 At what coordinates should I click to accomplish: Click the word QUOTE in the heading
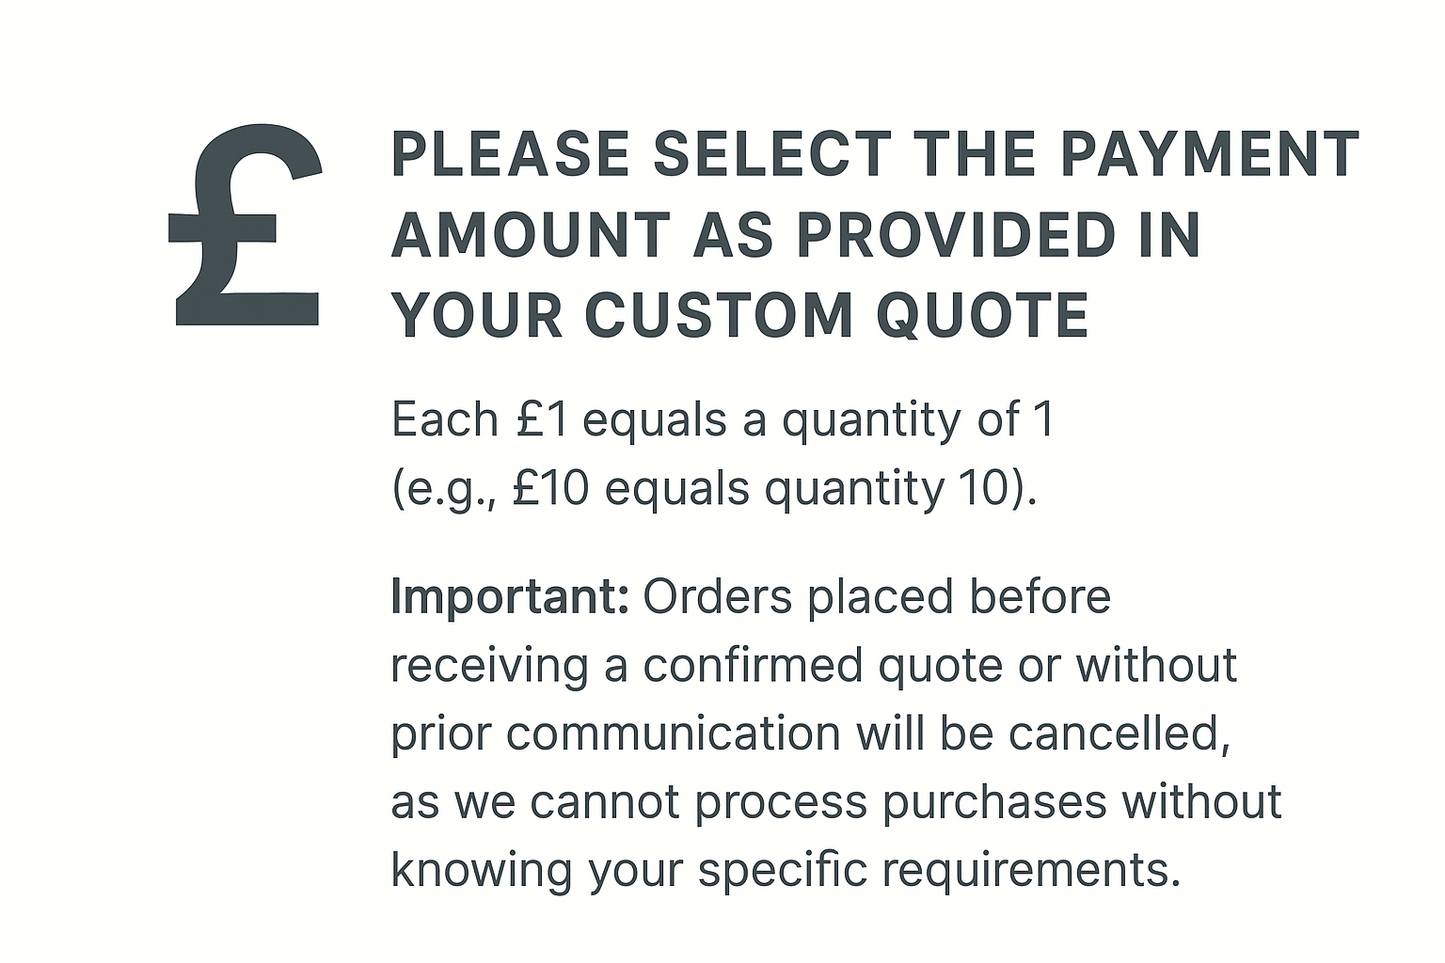coord(982,316)
